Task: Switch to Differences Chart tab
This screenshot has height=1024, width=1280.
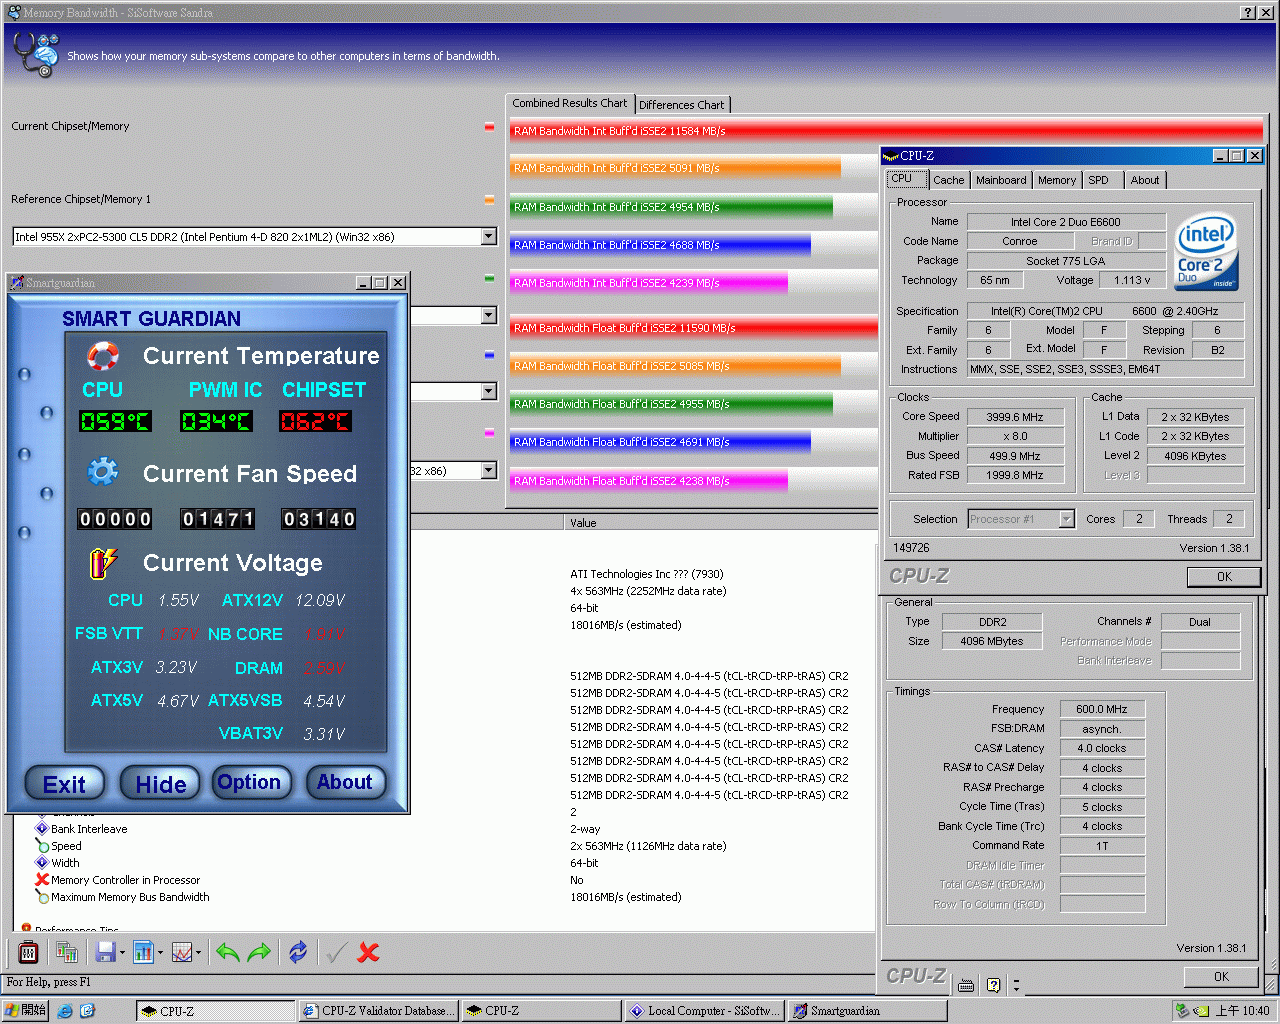Action: click(682, 105)
